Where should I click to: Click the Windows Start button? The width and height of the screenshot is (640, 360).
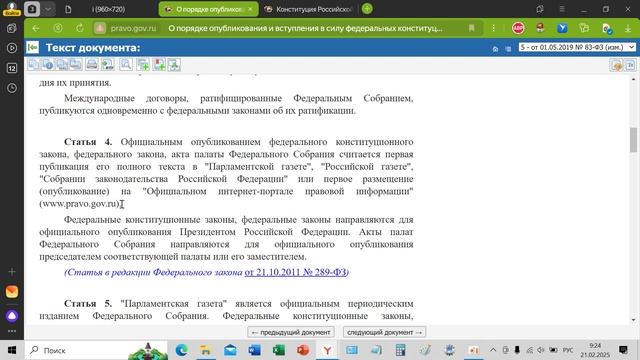12,350
